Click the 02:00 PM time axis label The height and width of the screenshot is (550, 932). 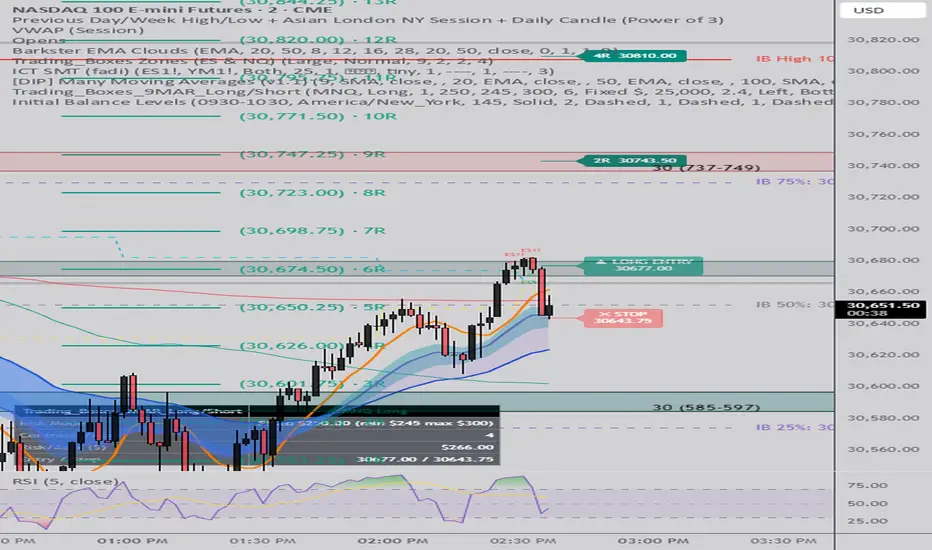coord(393,540)
